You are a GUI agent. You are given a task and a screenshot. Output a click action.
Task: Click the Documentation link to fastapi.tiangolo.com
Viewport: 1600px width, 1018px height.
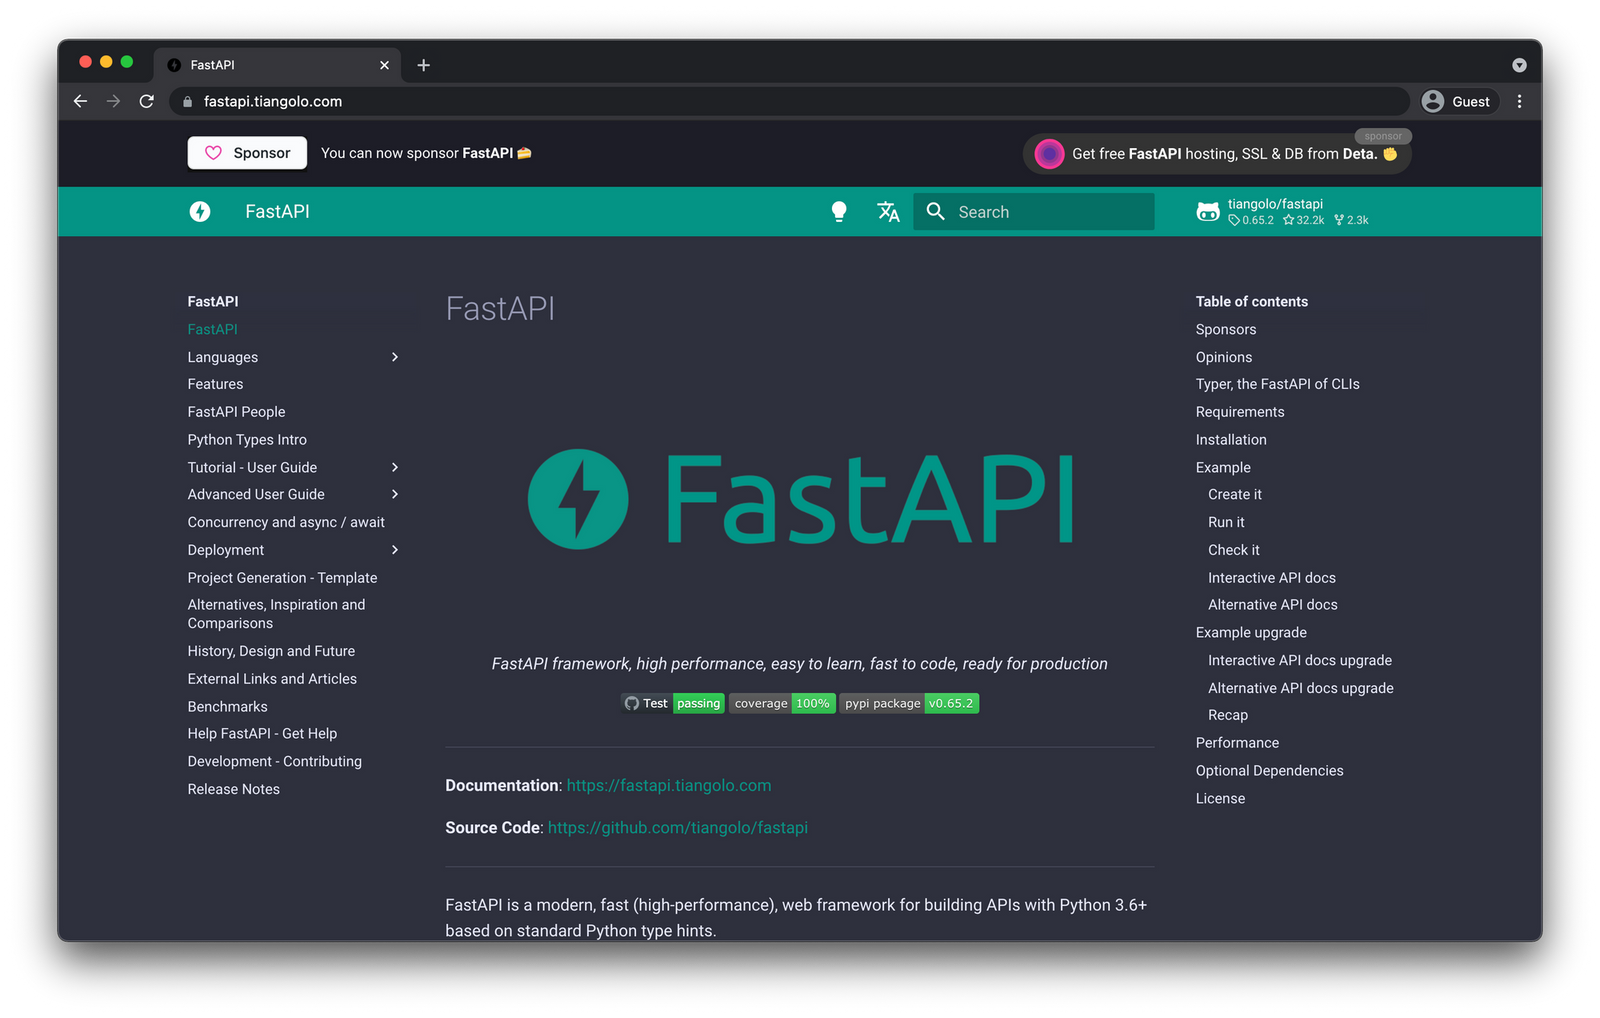668,785
